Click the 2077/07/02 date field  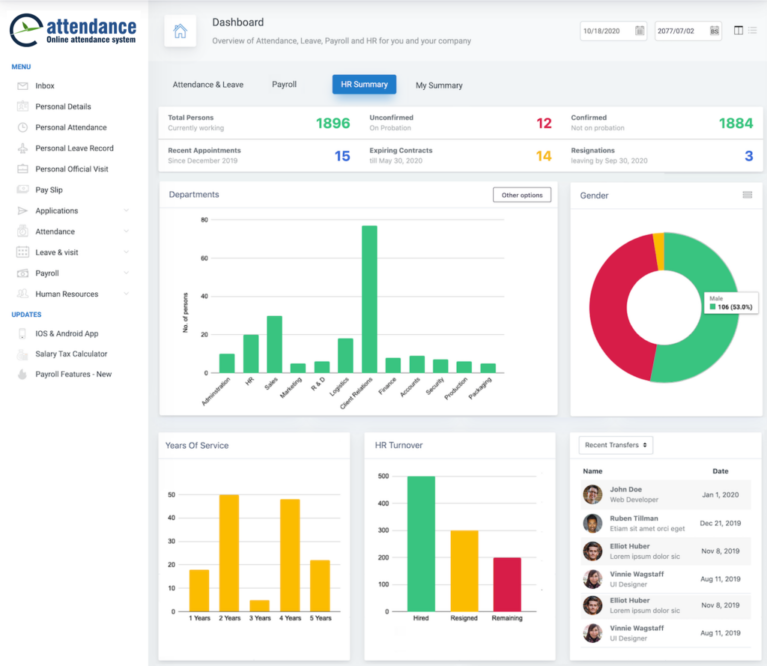click(688, 31)
